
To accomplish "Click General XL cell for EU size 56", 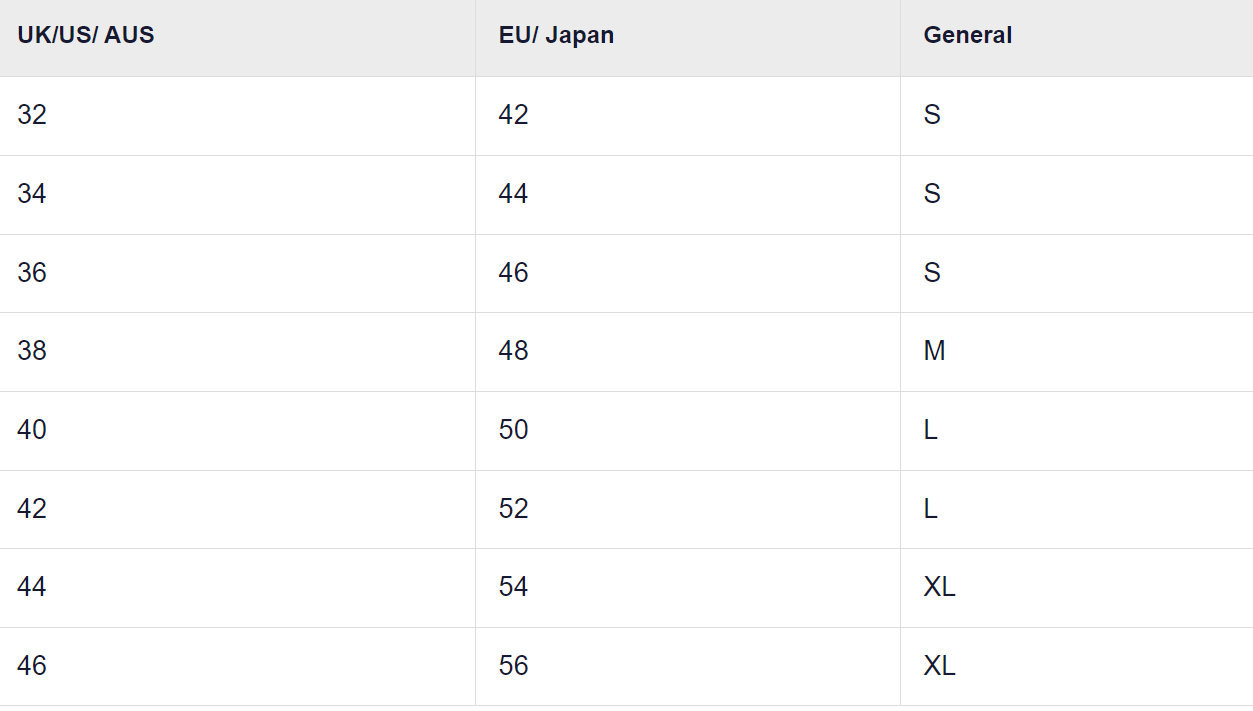I will [939, 666].
